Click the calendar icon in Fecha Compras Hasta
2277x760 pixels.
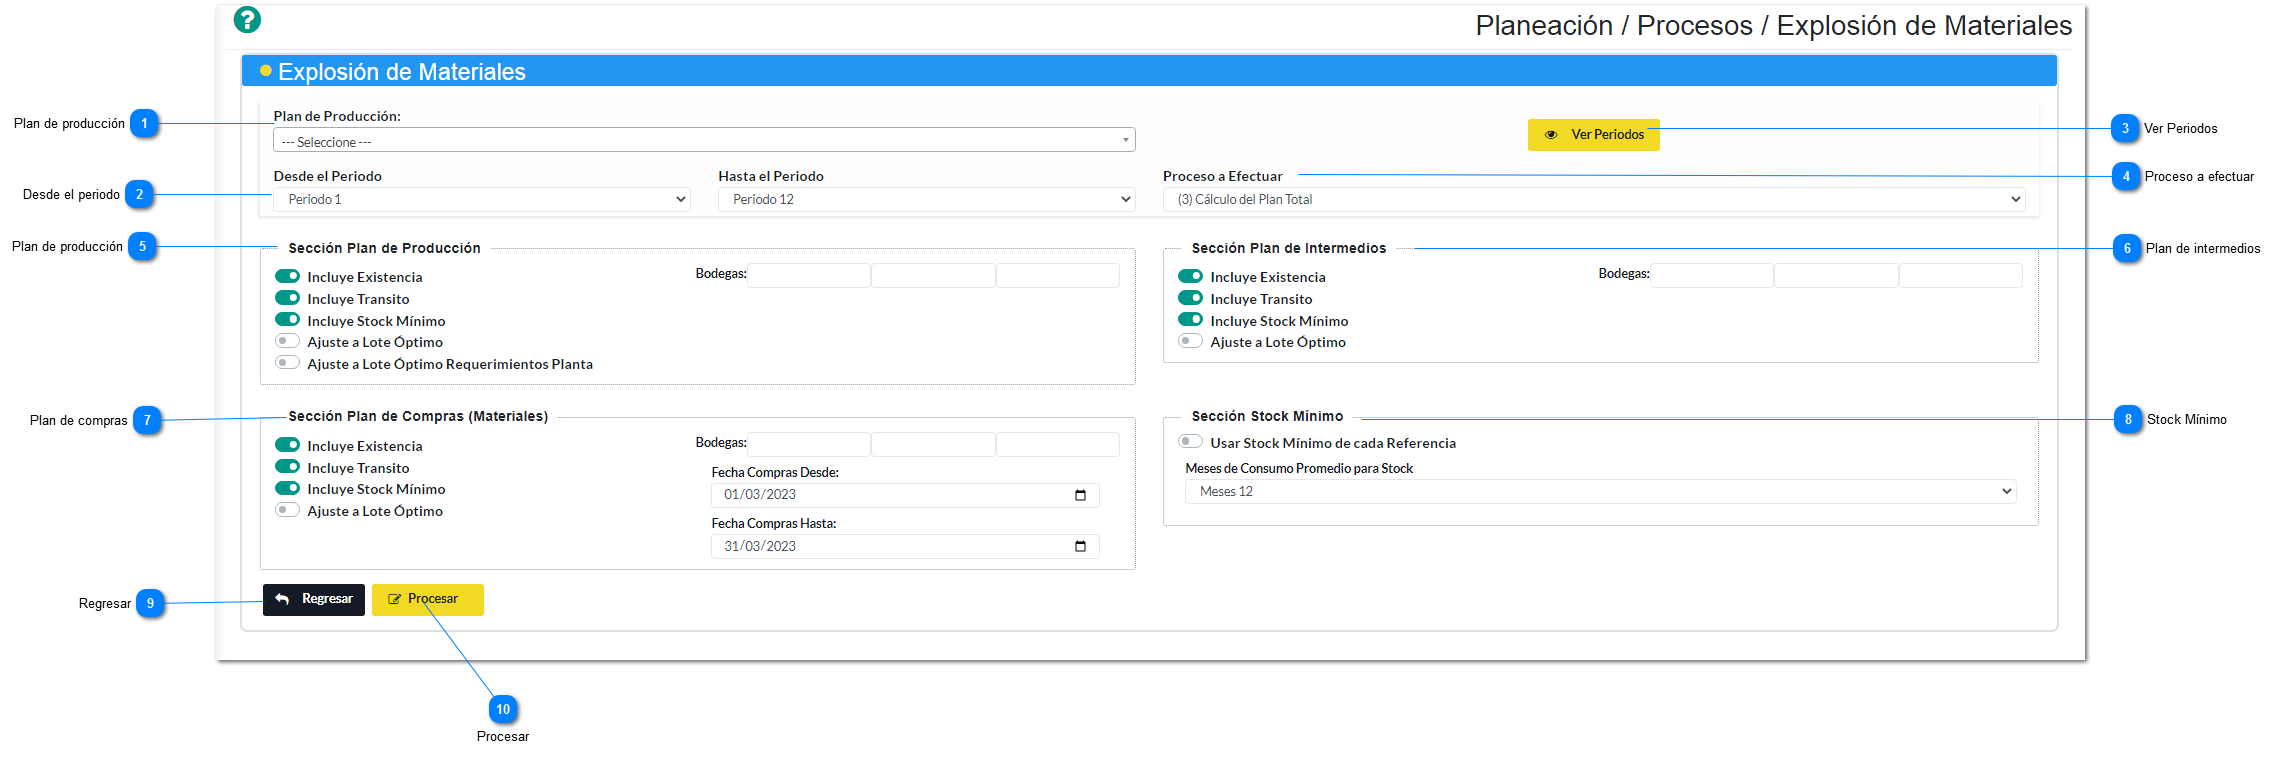(1080, 546)
